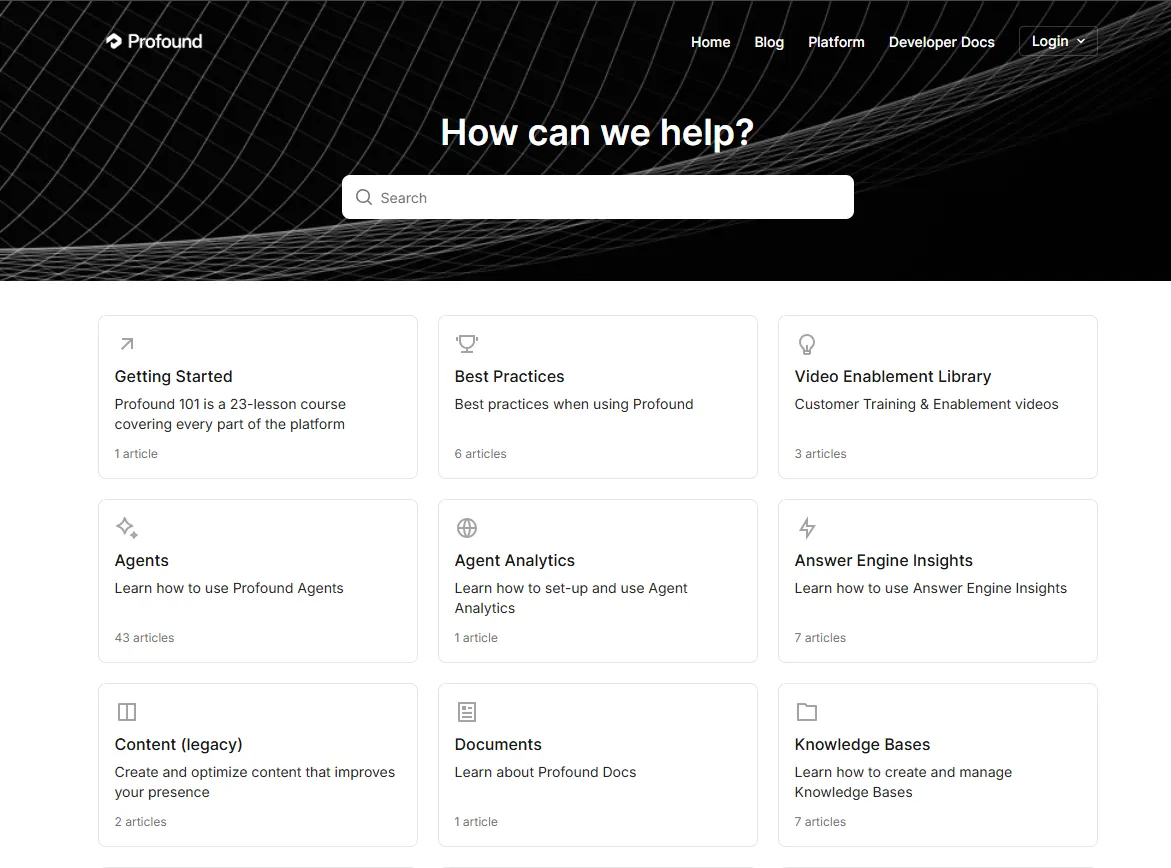The height and width of the screenshot is (868, 1171).
Task: Click 'Learn about Profound Docs' text
Action: (545, 772)
